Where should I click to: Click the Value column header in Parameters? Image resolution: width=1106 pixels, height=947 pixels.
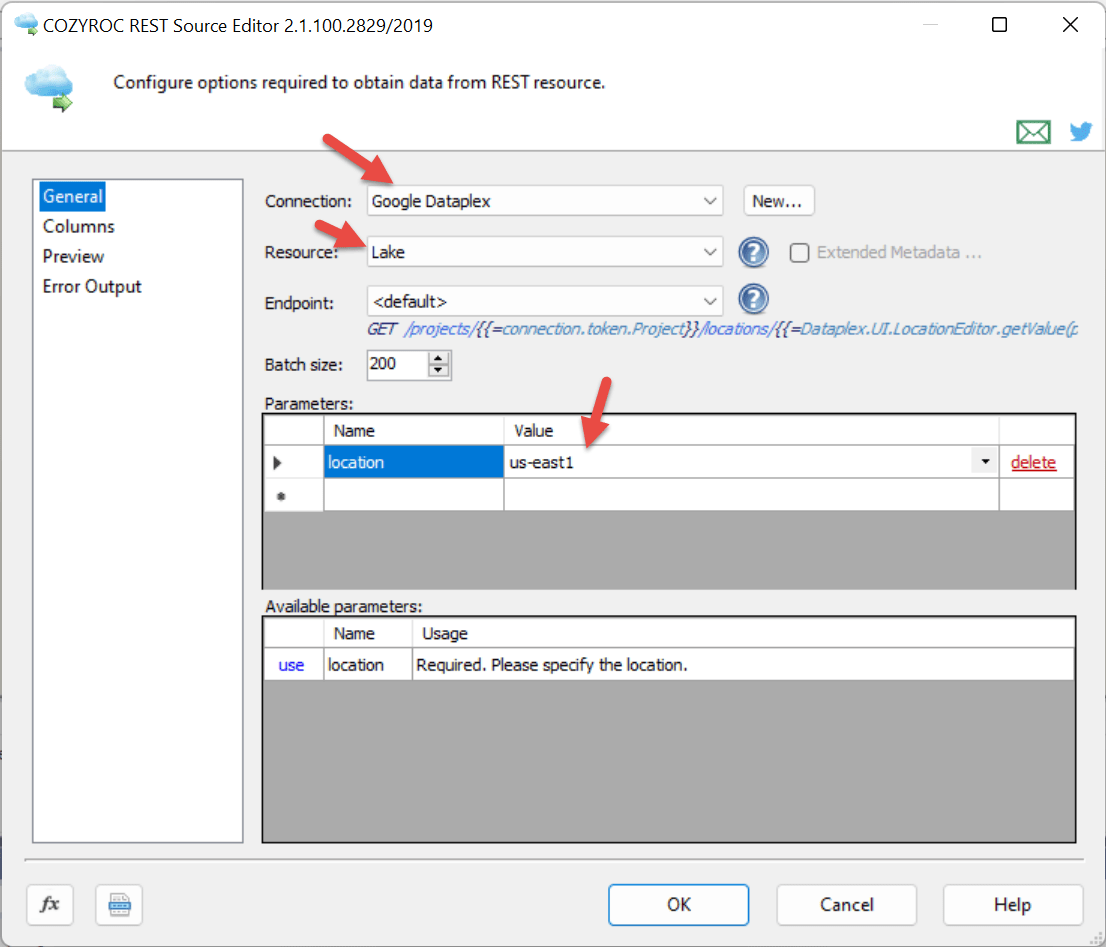pos(751,431)
